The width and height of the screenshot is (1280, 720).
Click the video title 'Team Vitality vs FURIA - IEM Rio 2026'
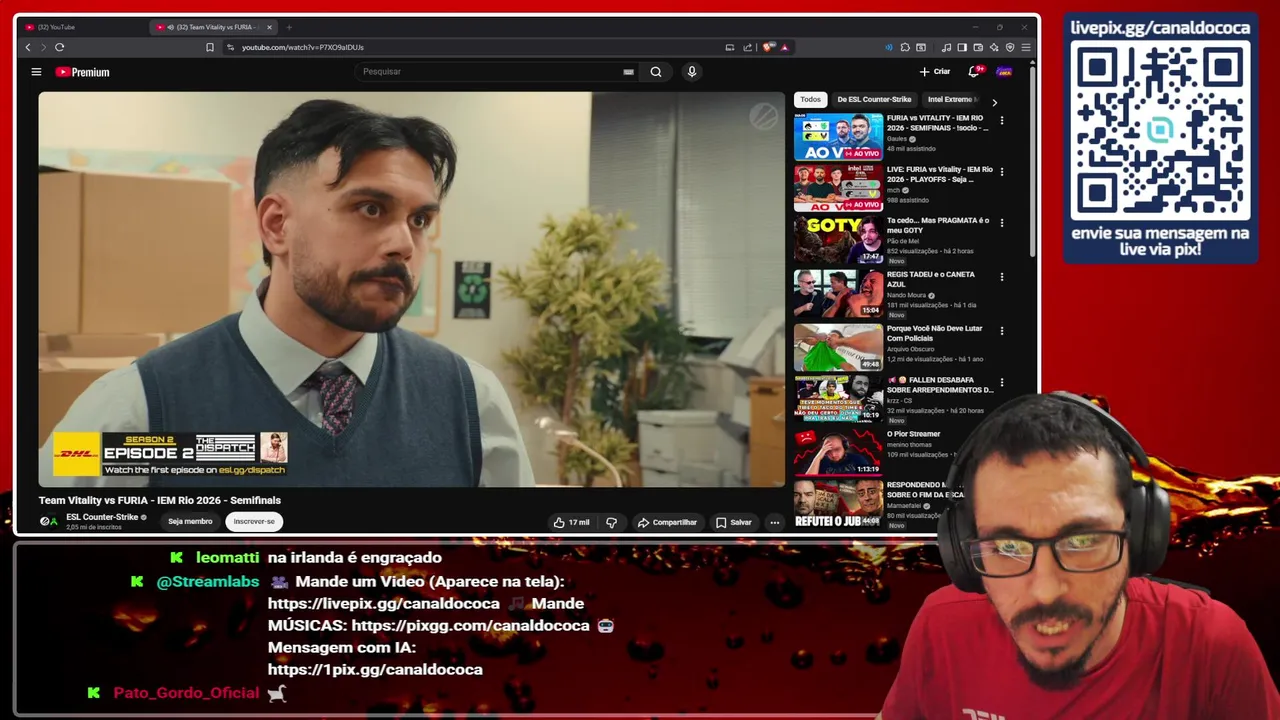160,500
